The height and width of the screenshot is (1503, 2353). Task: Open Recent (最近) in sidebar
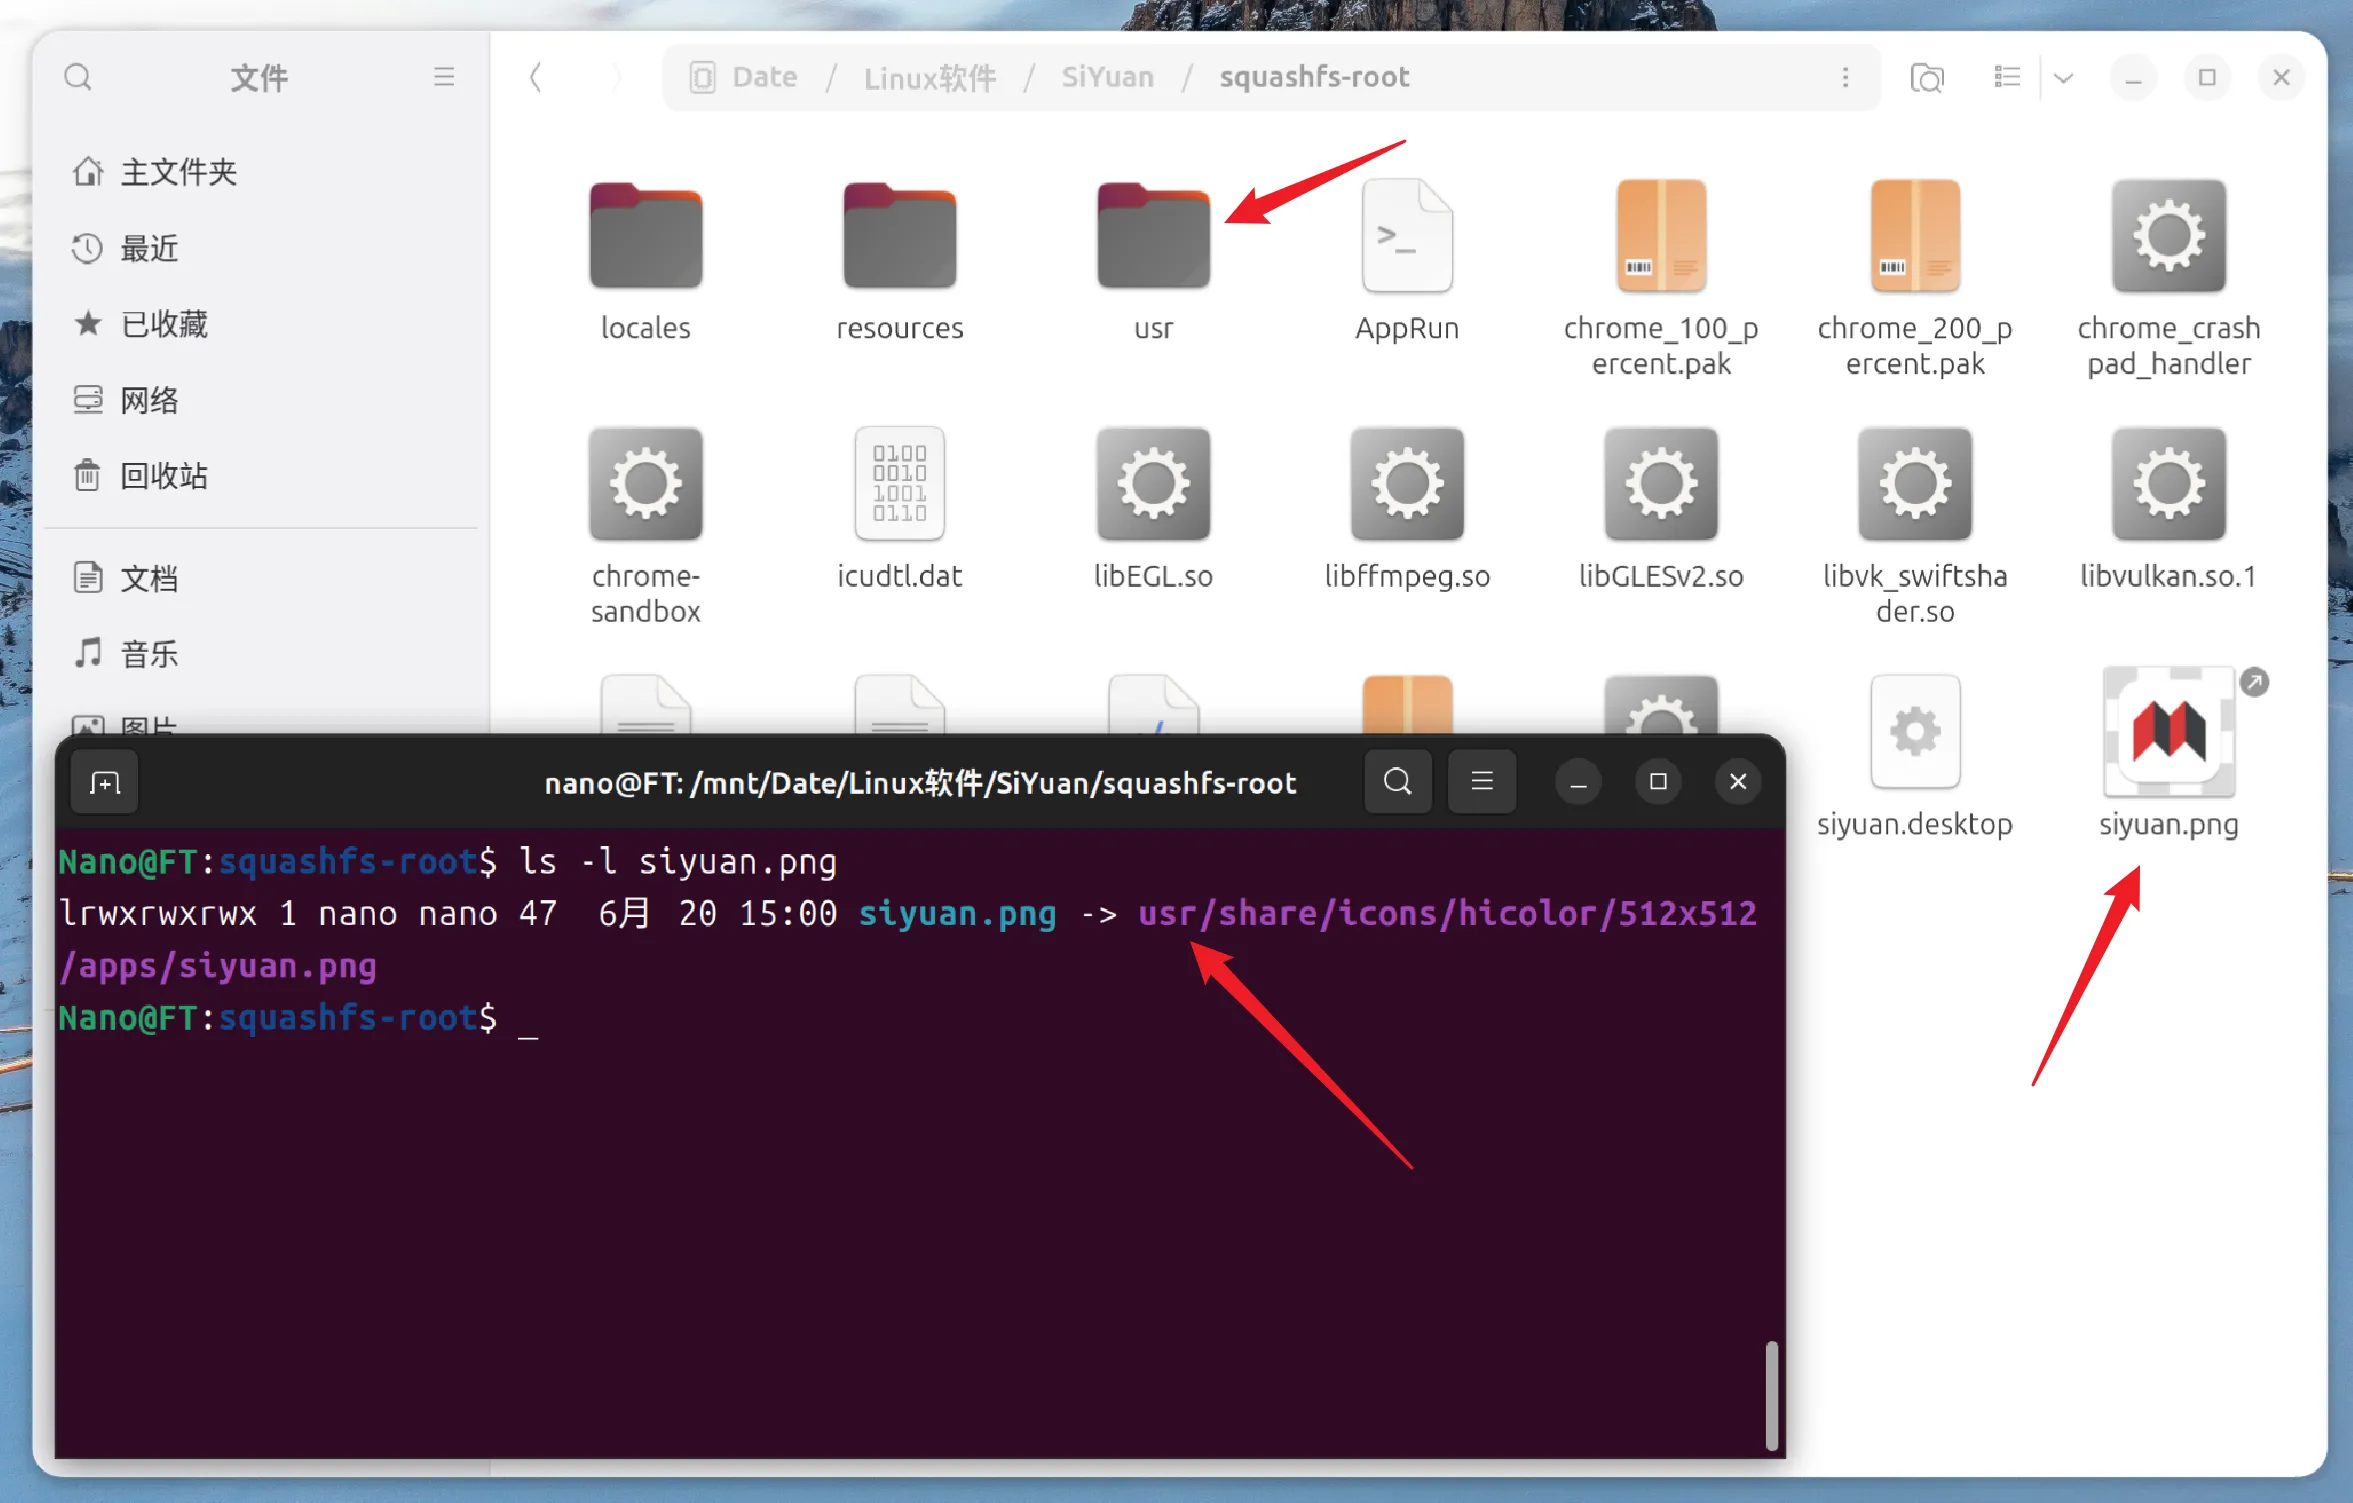point(262,248)
